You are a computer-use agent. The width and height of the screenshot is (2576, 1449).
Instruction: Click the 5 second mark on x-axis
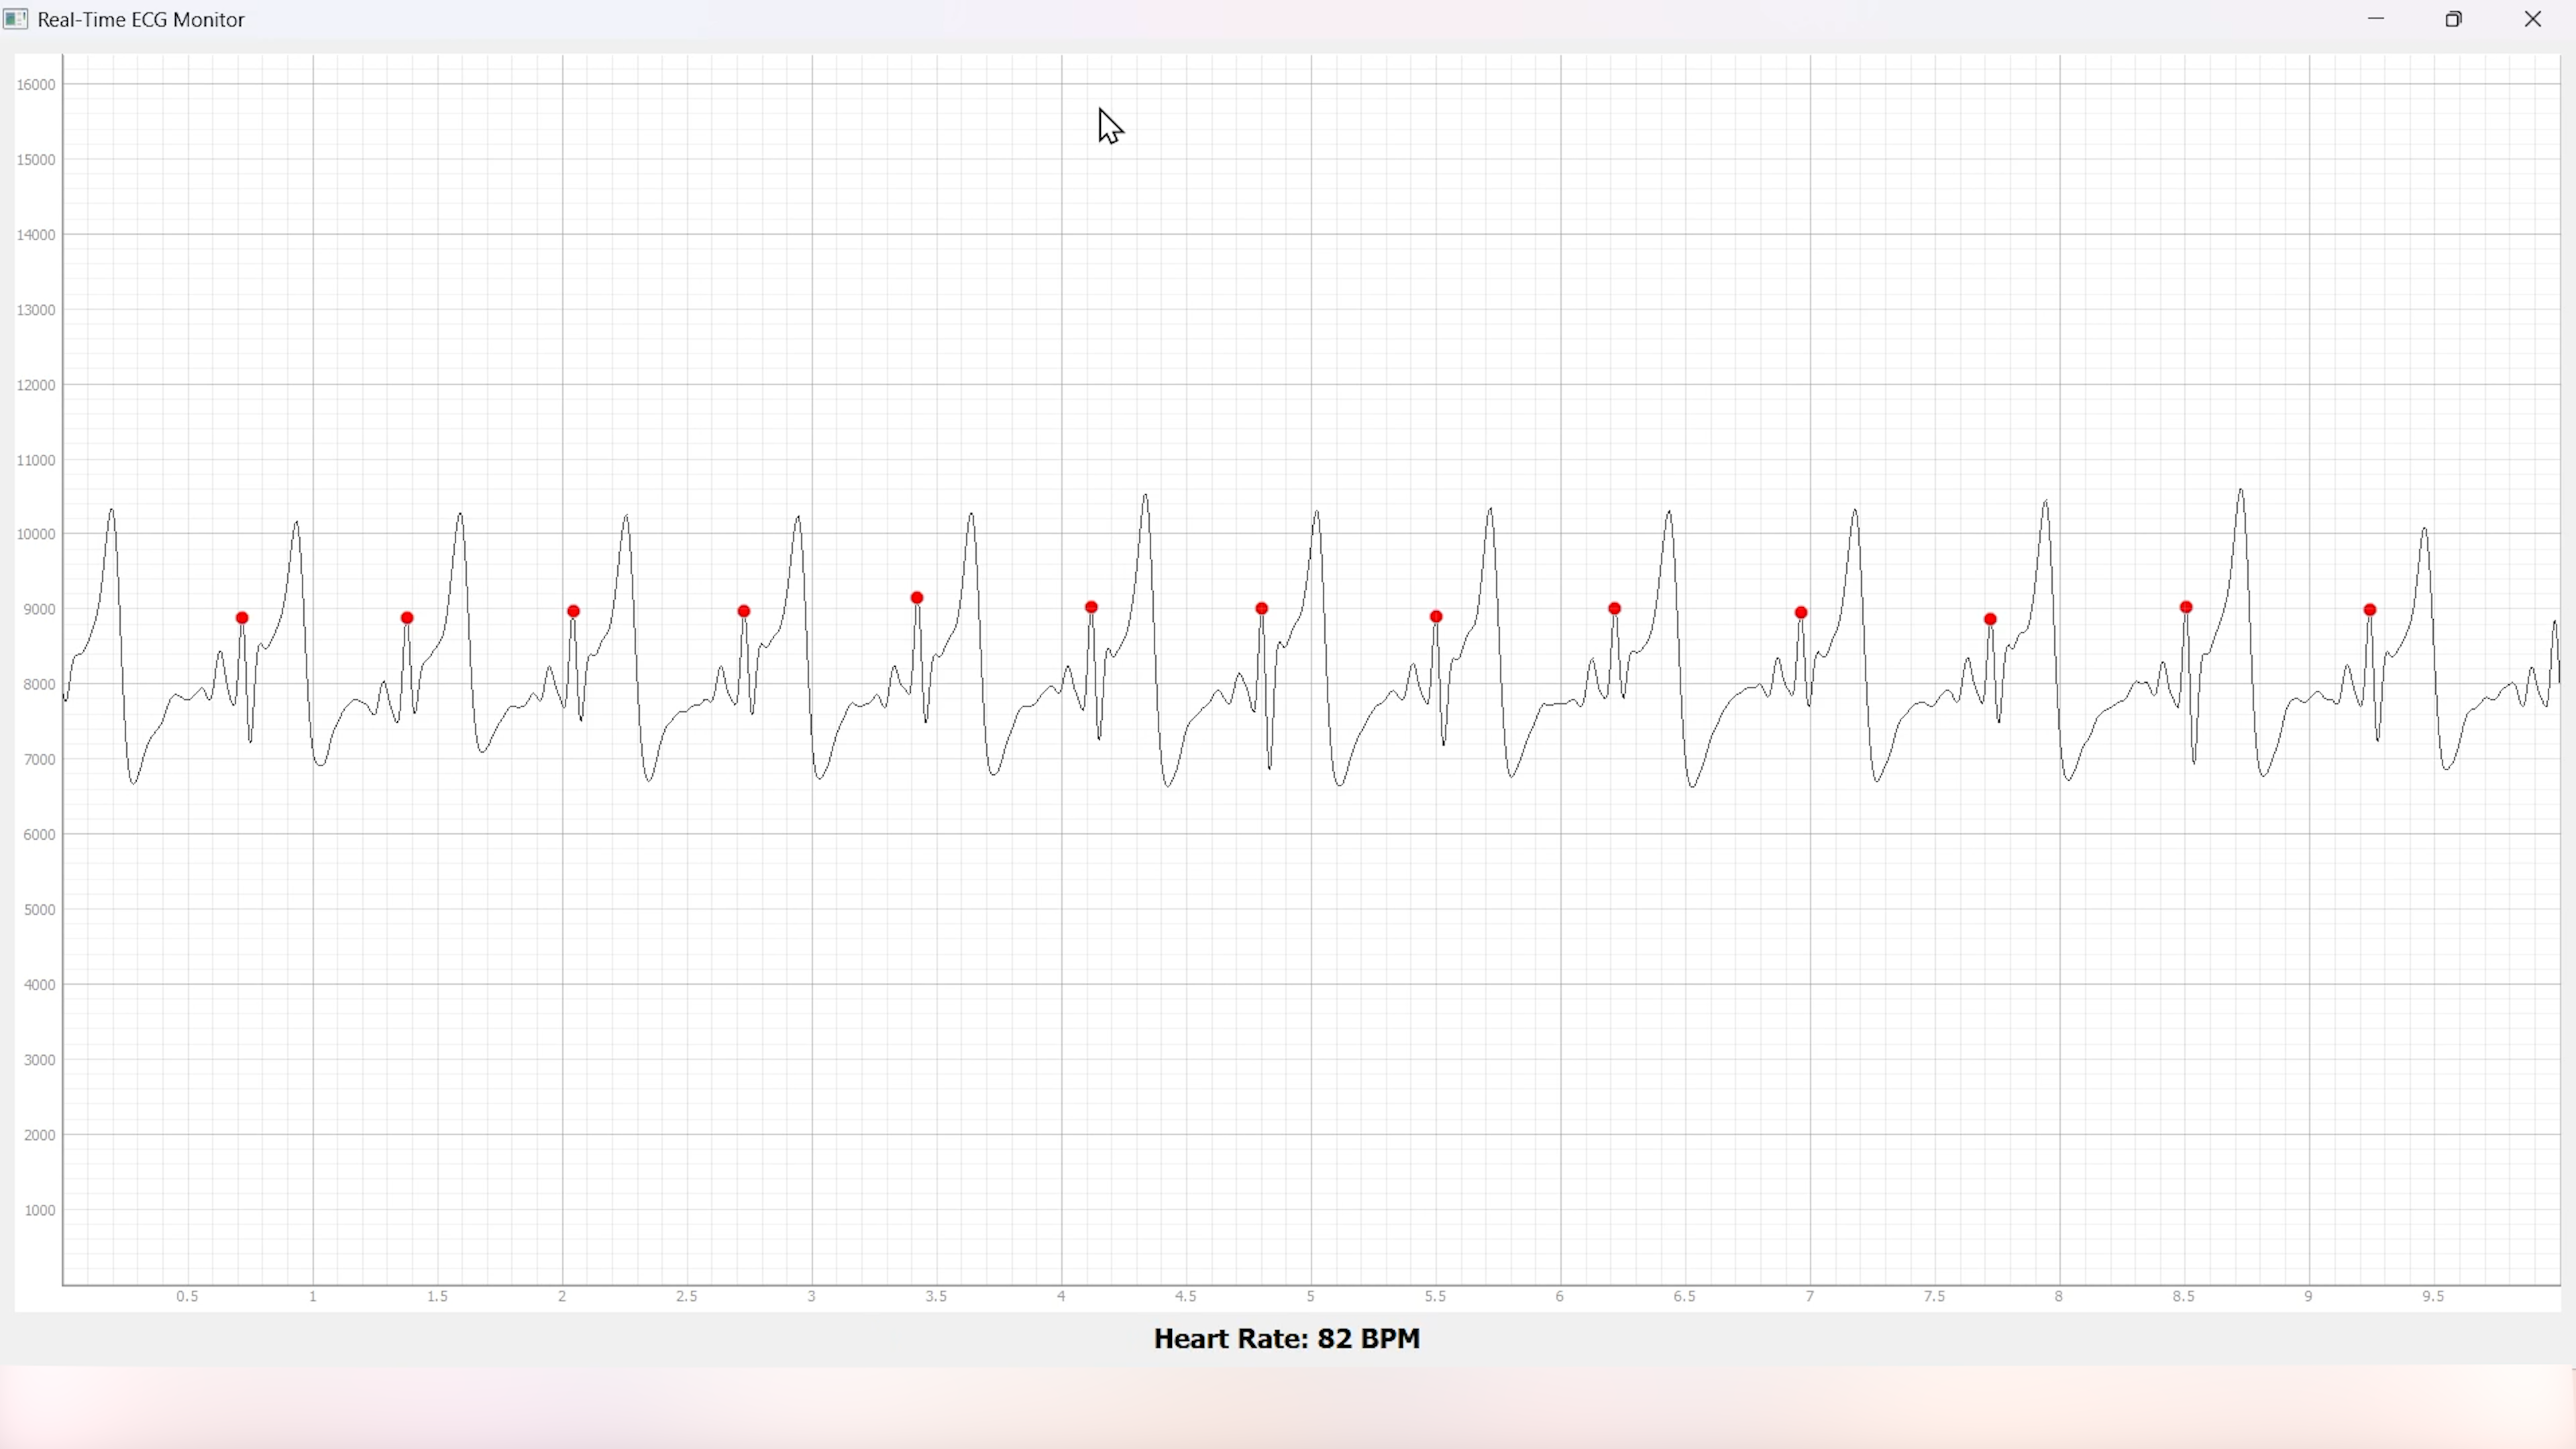(1310, 1296)
